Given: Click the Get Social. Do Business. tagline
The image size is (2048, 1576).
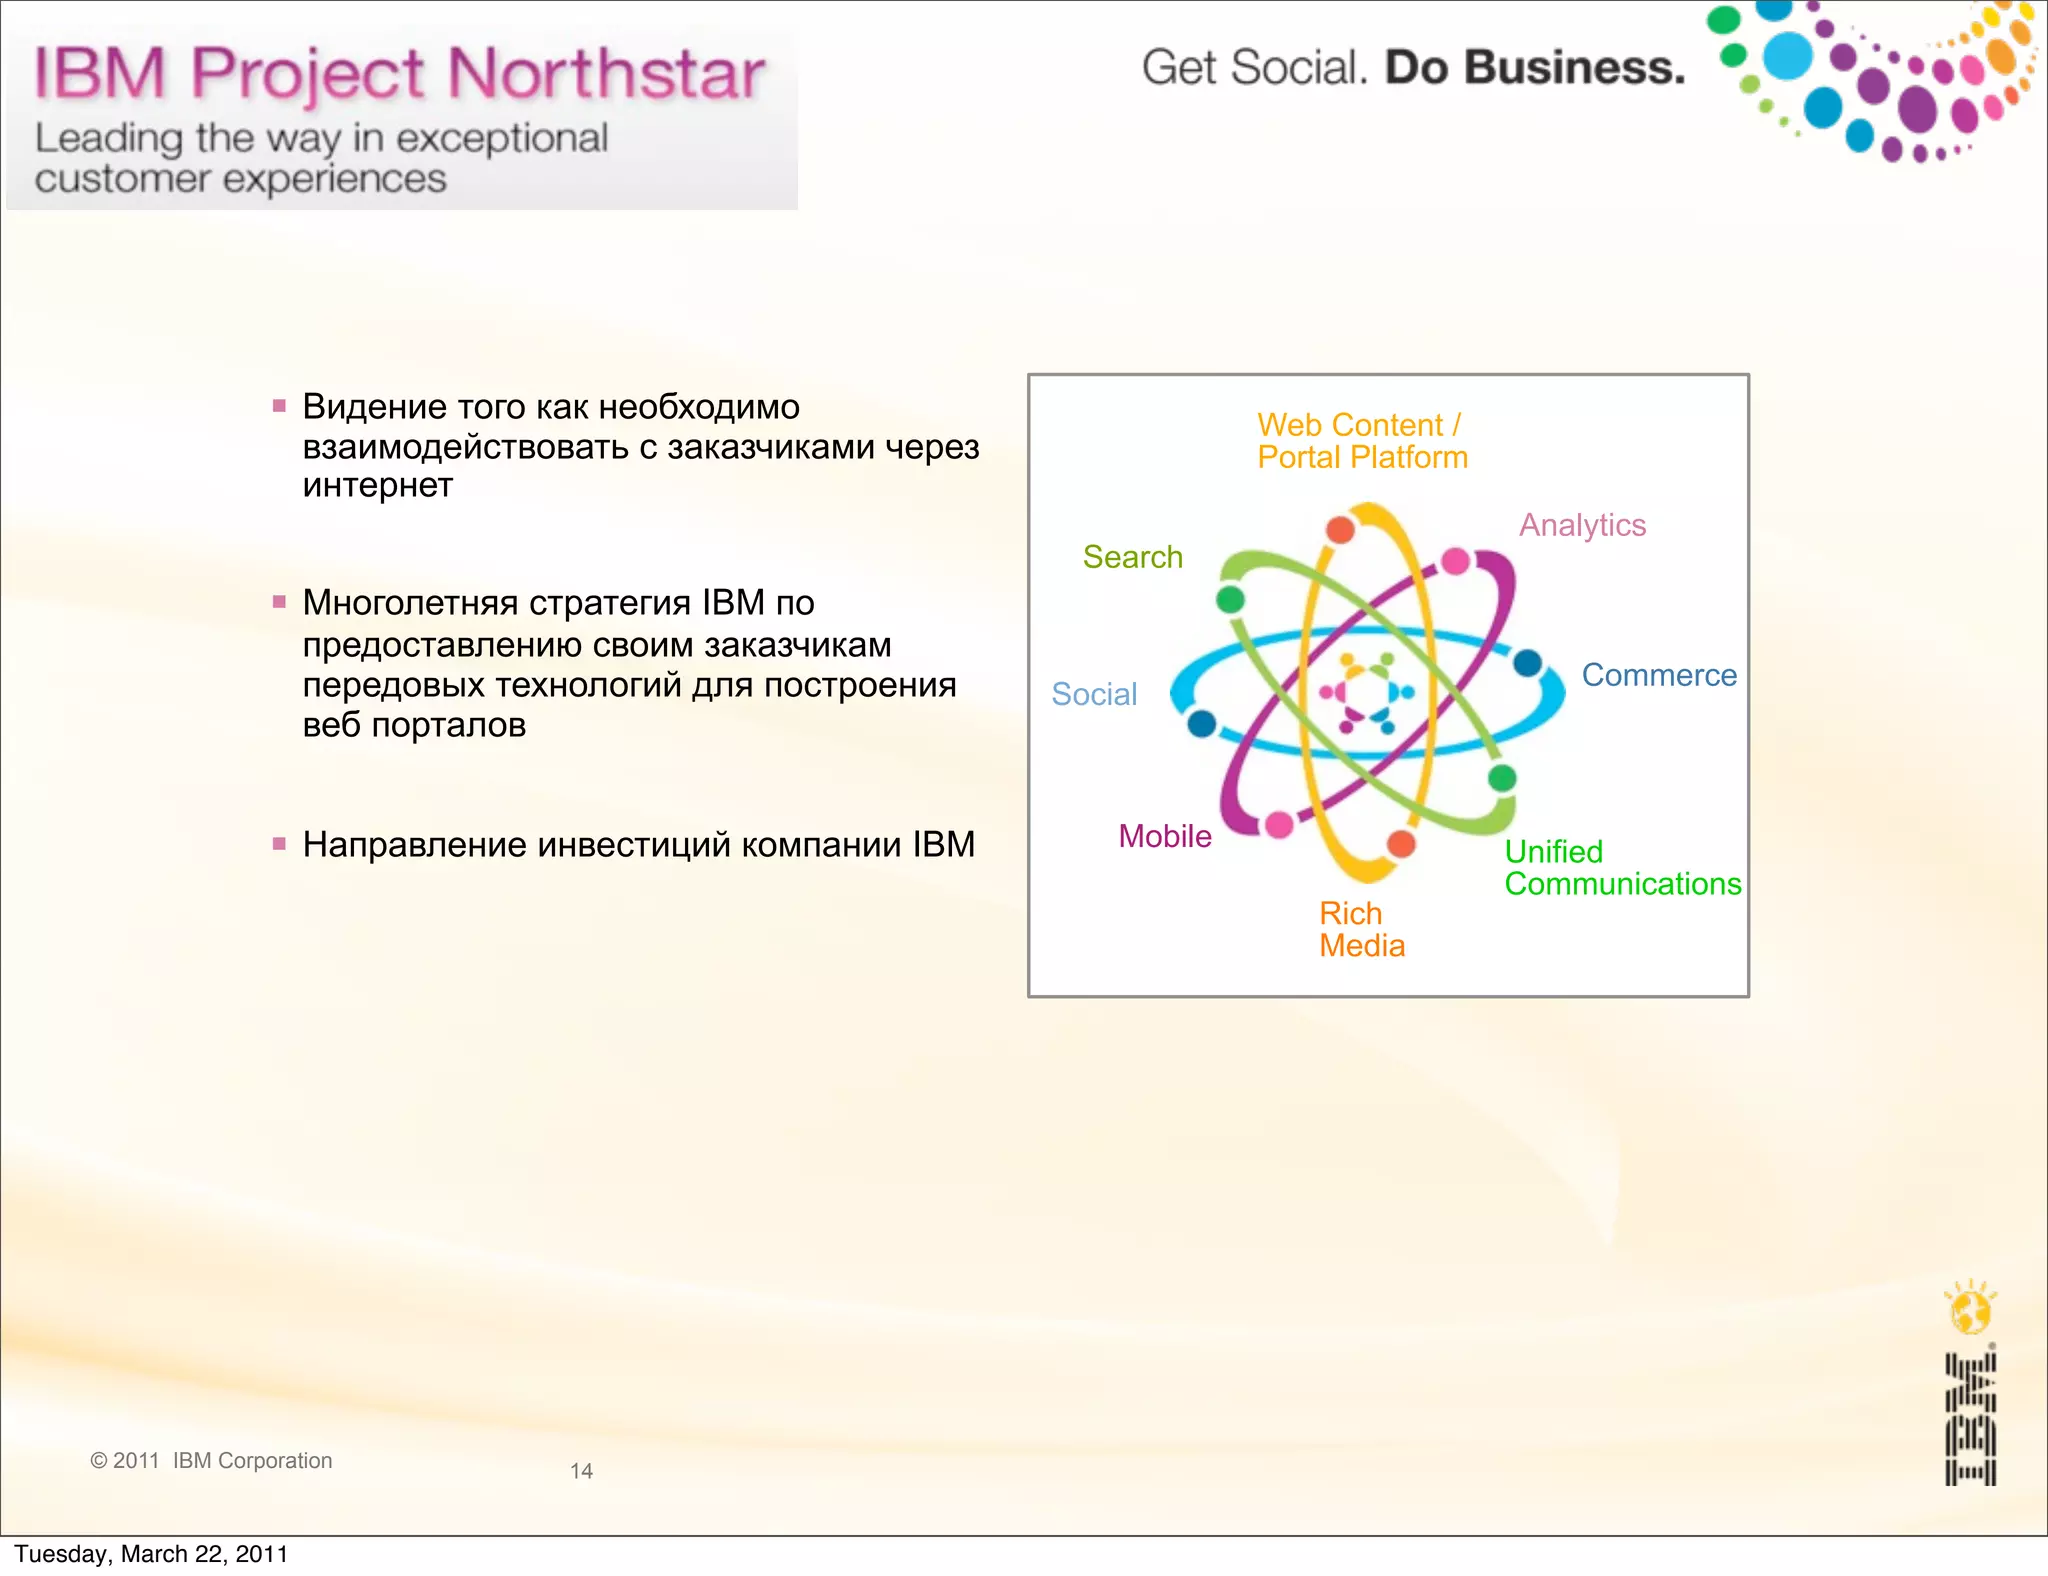Looking at the screenshot, I should [1413, 68].
